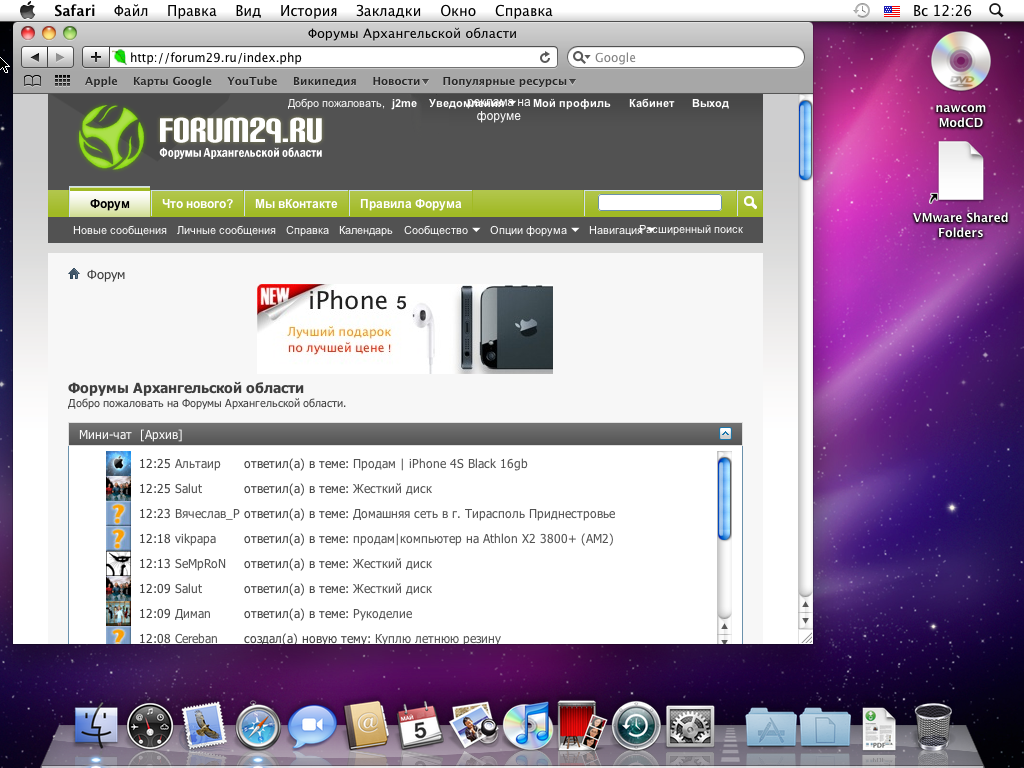Show Top Sites grid icon
Viewport: 1024px width, 768px height.
[x=63, y=80]
